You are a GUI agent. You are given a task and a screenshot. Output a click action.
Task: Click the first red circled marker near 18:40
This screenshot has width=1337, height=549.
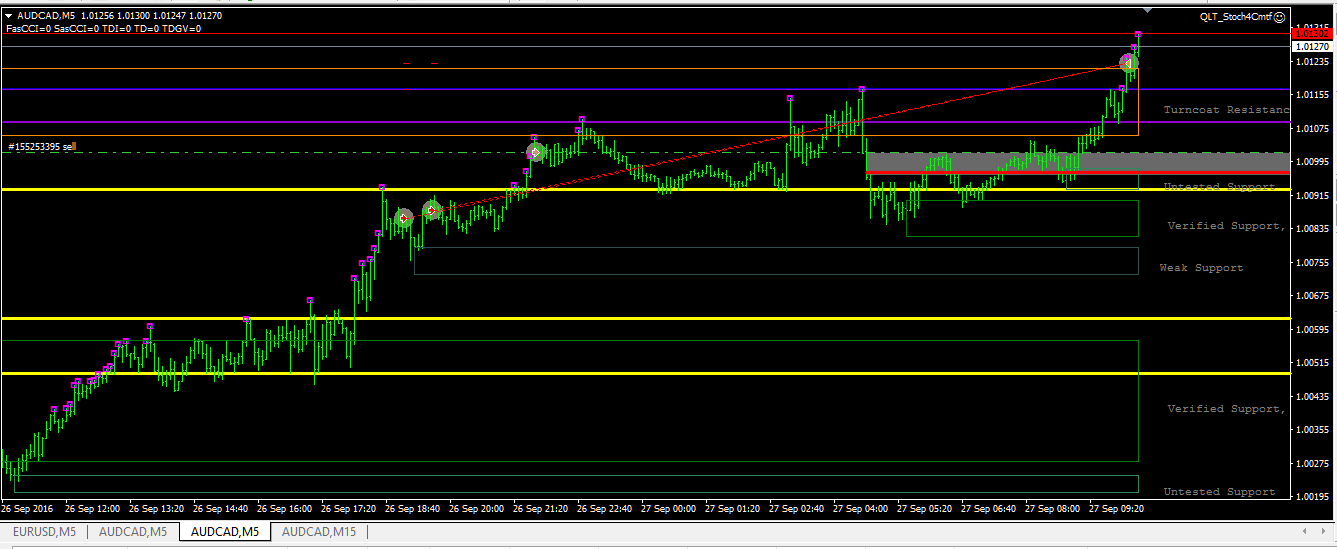(x=404, y=217)
